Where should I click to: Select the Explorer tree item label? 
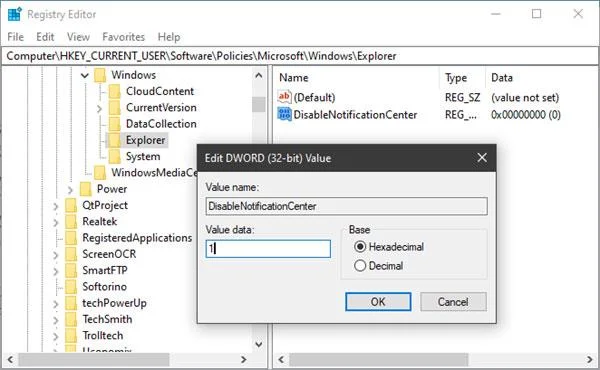coord(145,140)
